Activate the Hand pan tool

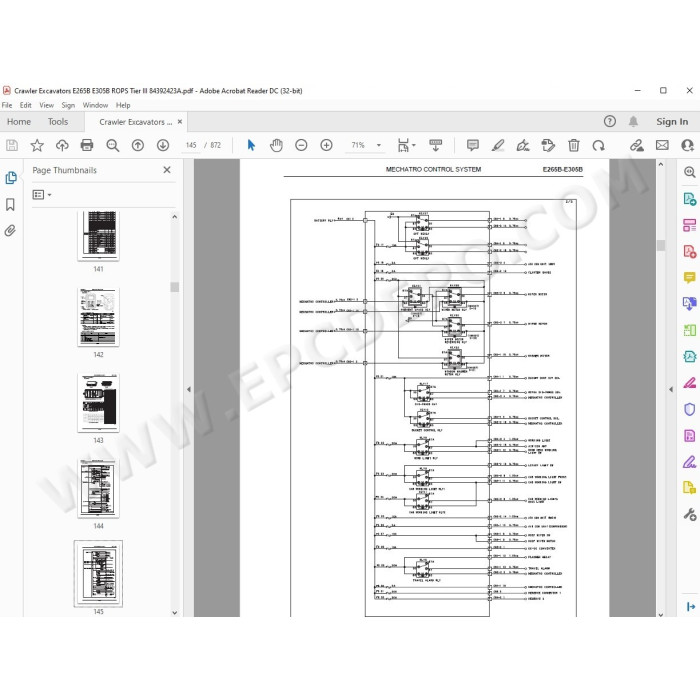tap(276, 145)
